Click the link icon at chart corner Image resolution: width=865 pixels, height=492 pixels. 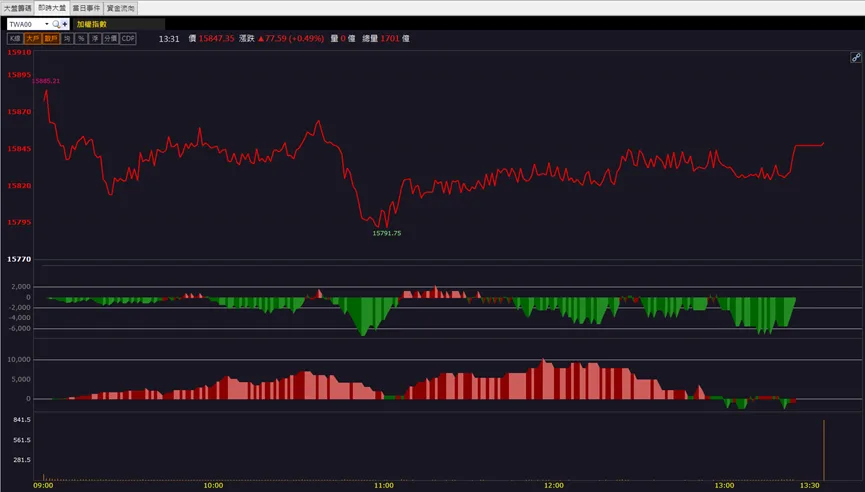(856, 57)
